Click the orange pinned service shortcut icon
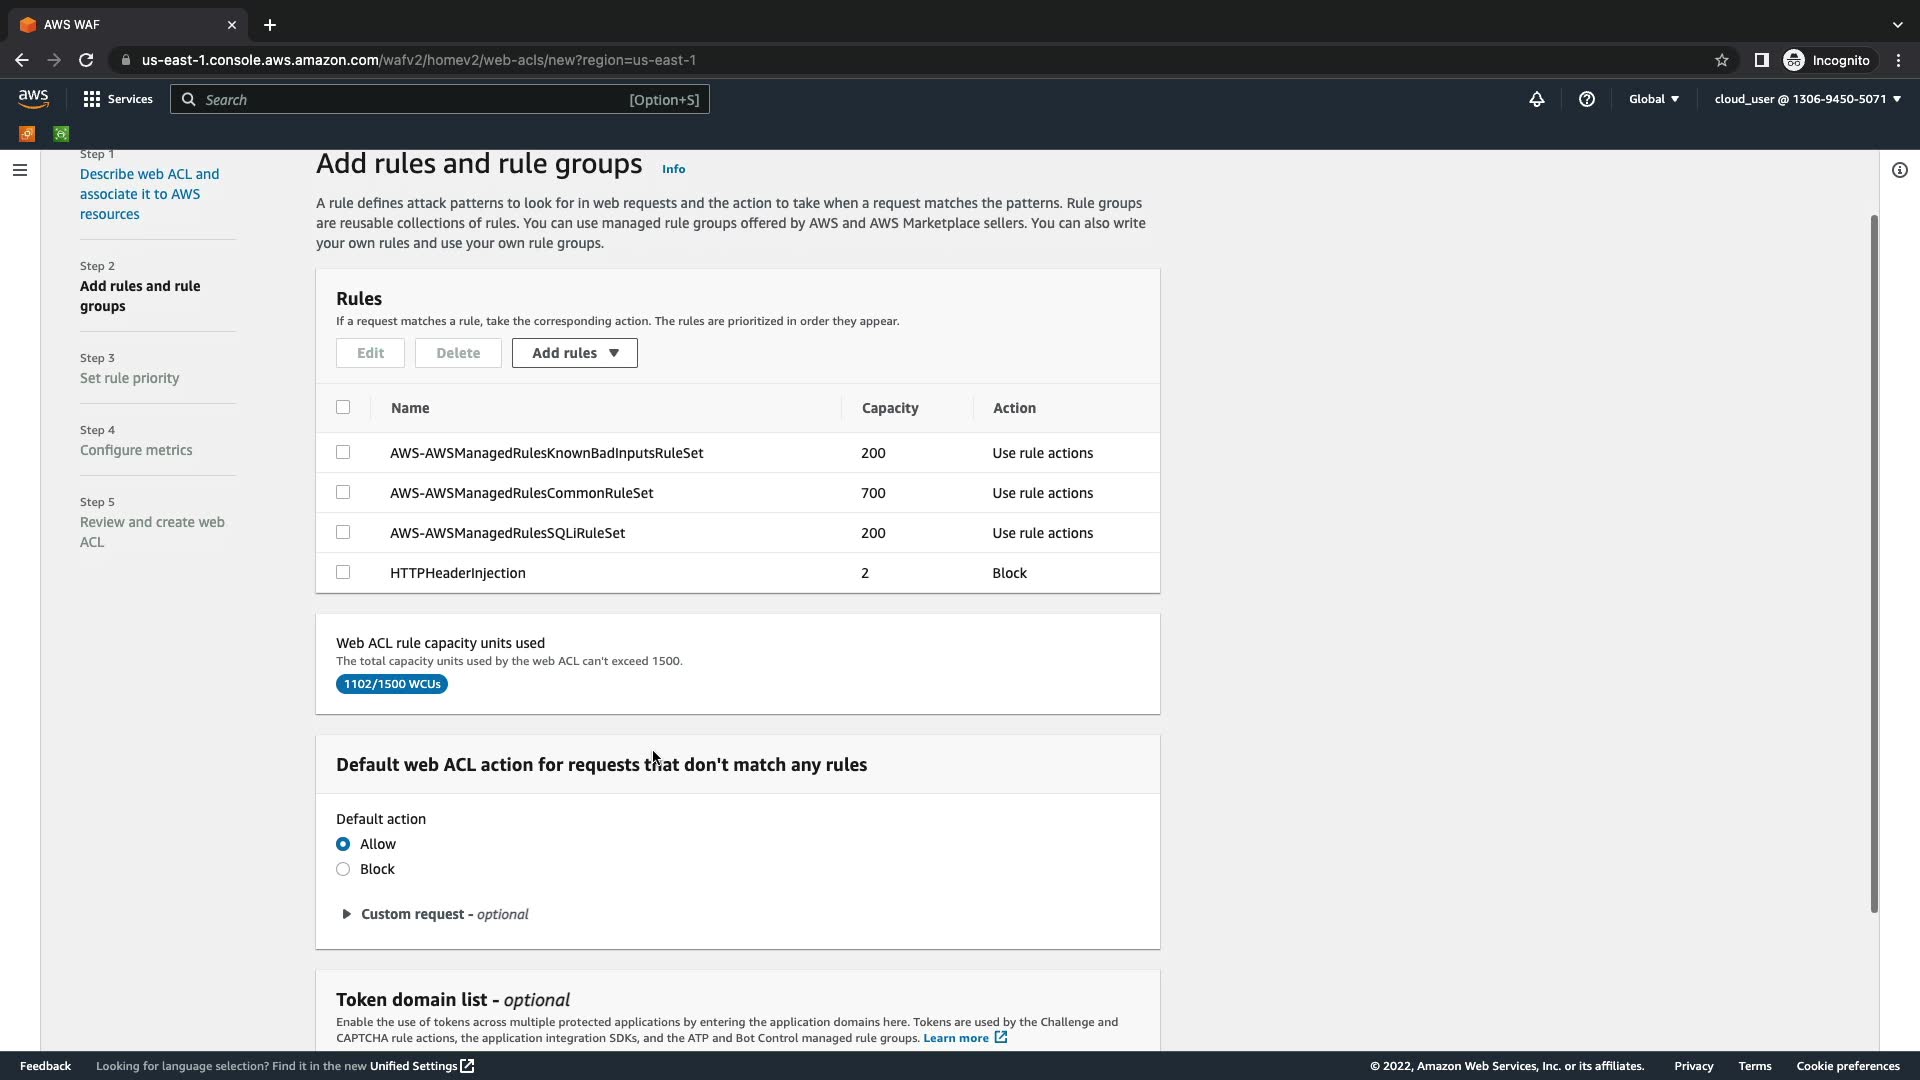The width and height of the screenshot is (1920, 1080). click(x=27, y=133)
